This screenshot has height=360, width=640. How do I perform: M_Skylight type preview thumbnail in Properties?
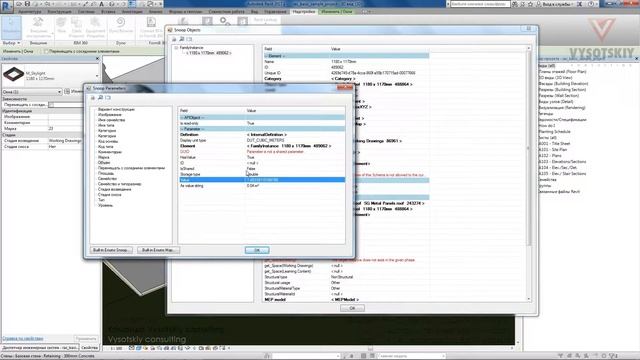click(13, 75)
